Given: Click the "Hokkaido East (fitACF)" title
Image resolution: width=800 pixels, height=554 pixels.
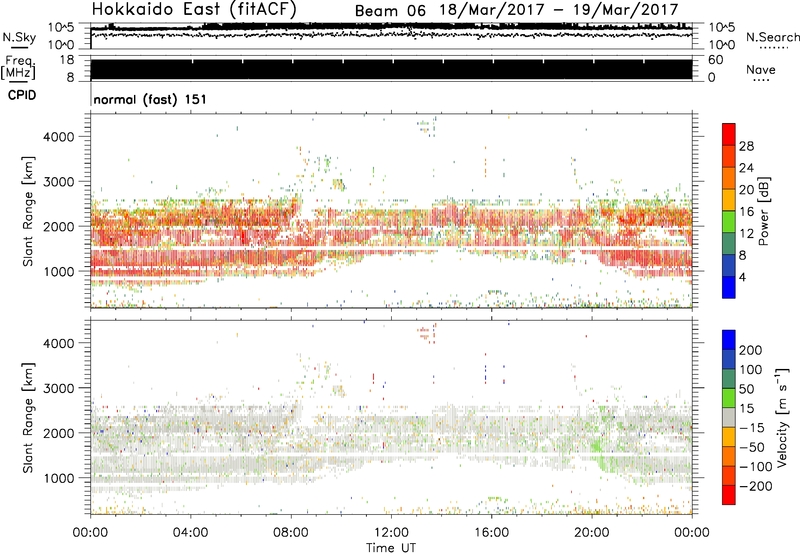Looking at the screenshot, I should [x=194, y=9].
